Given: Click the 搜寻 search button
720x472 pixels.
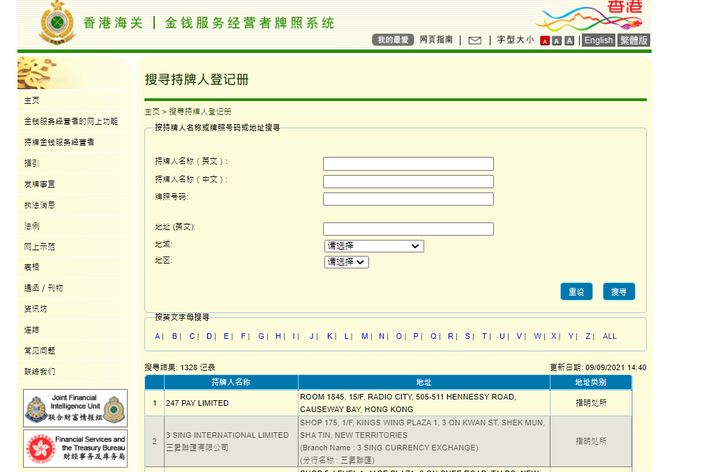Looking at the screenshot, I should [x=619, y=292].
